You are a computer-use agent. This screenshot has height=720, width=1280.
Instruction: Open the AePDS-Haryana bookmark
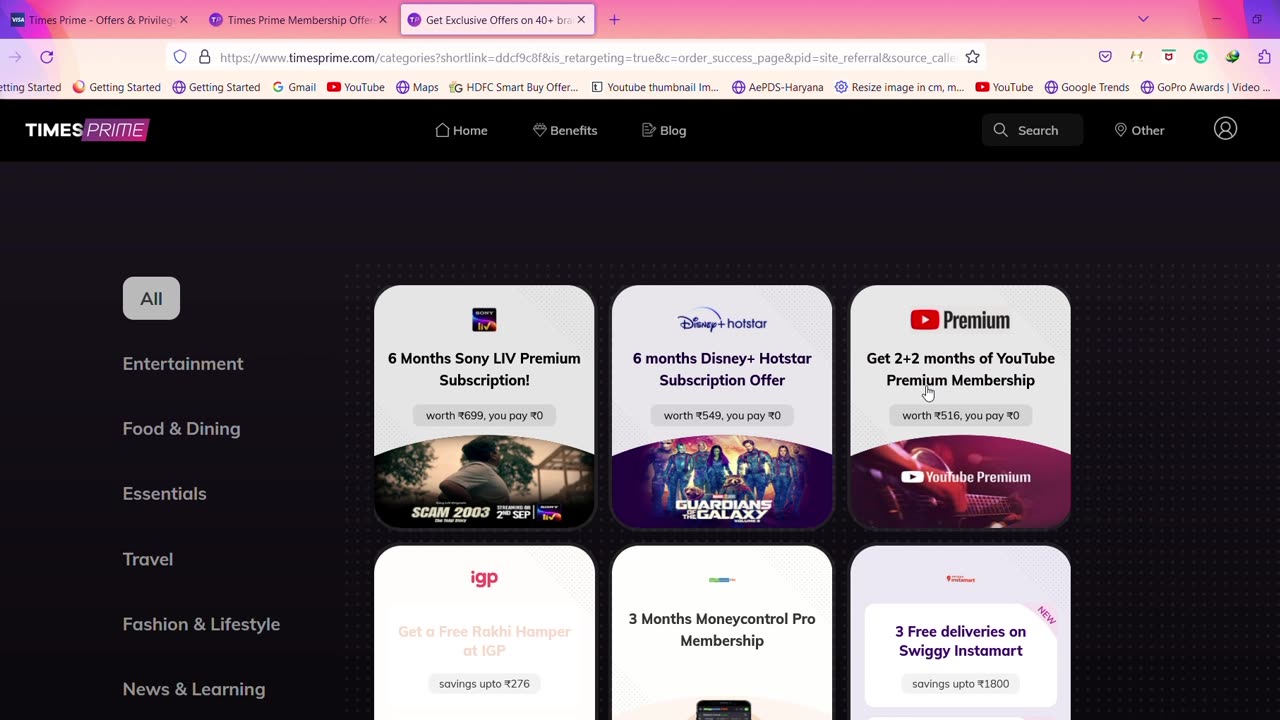[778, 87]
